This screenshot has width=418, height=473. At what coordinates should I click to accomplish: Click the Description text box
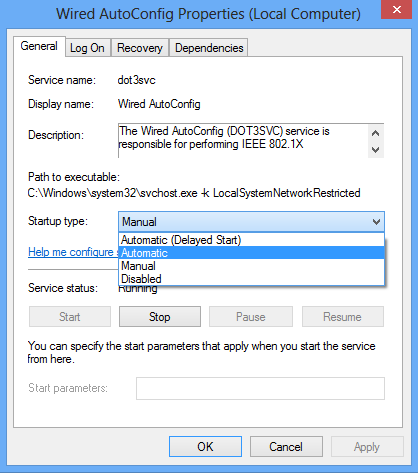[243, 140]
